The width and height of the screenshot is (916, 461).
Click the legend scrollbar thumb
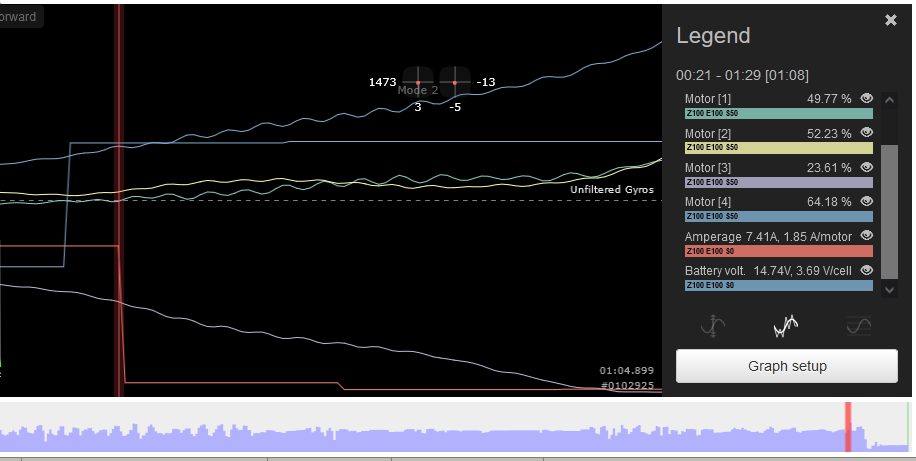coord(889,212)
